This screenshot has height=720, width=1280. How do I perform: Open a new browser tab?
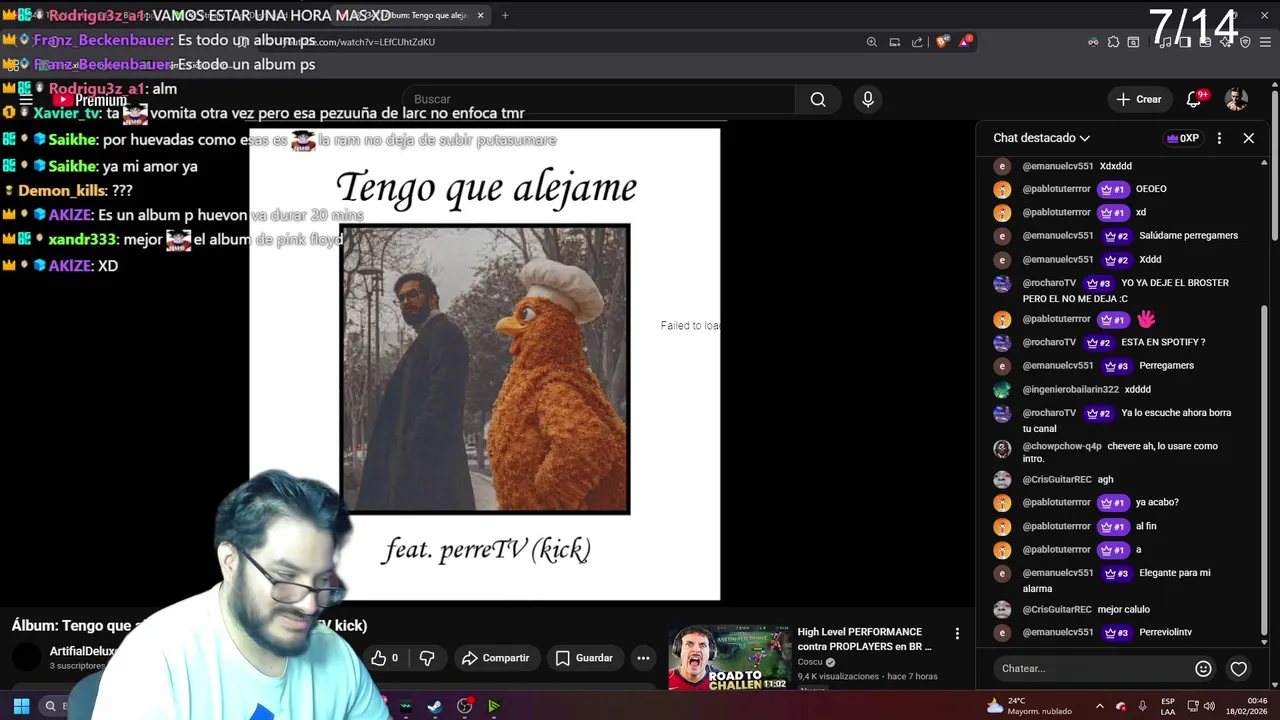point(505,15)
